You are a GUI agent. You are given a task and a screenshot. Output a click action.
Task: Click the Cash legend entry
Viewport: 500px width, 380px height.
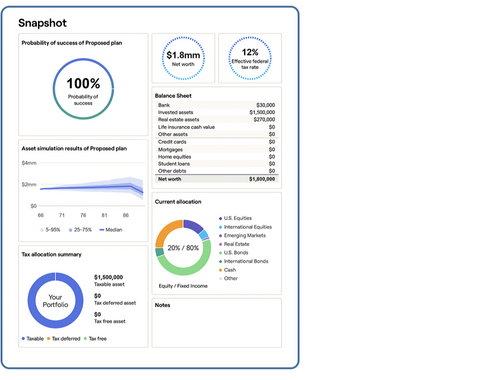pos(227,270)
